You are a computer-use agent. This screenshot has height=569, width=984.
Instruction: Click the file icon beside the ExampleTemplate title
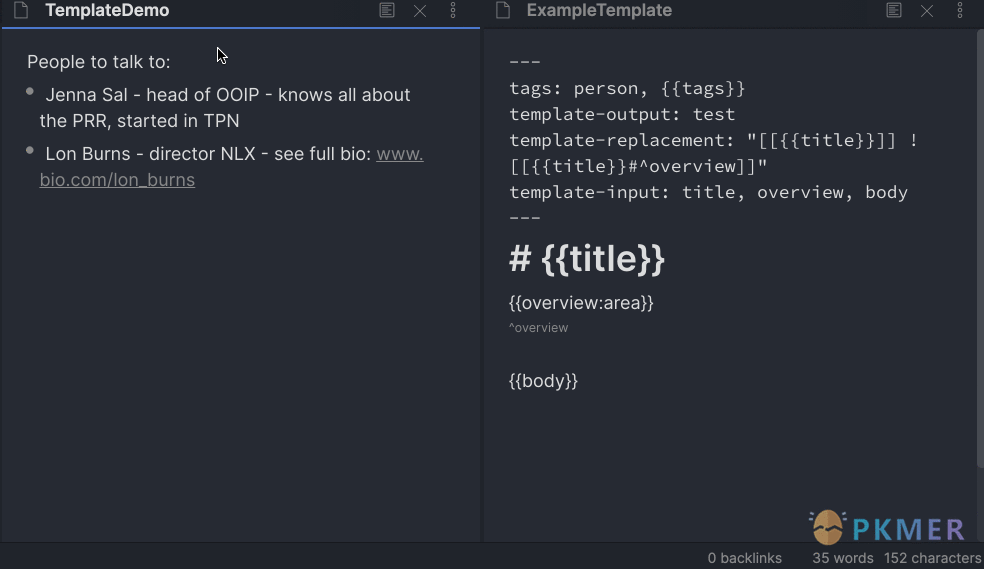pos(504,11)
